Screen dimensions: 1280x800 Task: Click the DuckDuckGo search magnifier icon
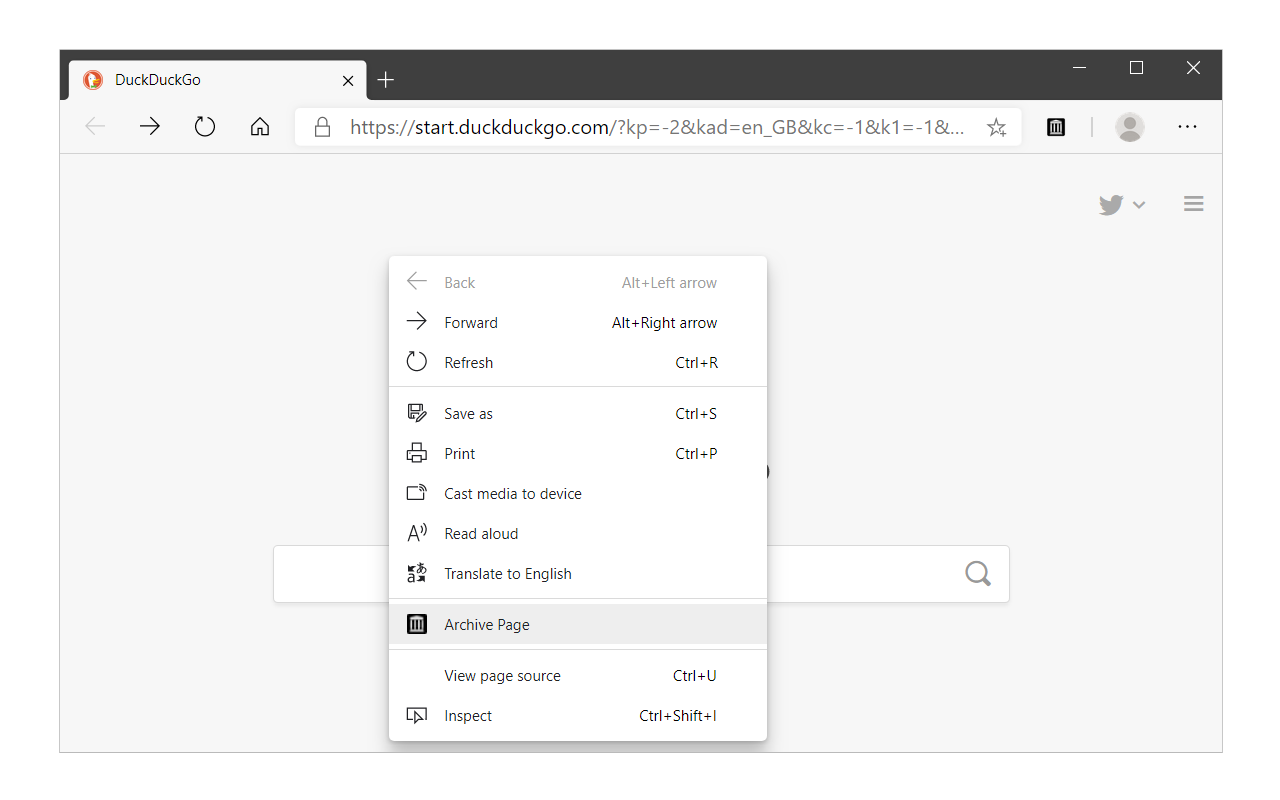coord(977,574)
